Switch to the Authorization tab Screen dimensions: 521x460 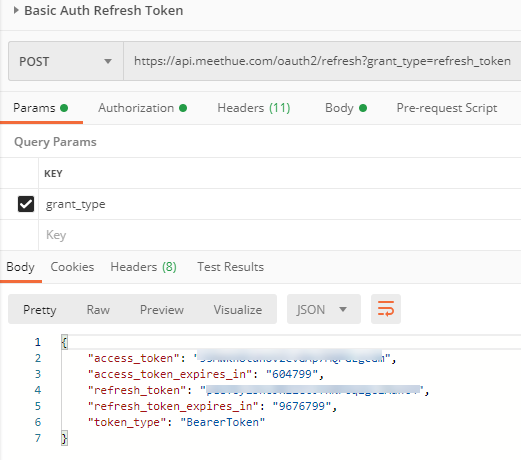pos(142,108)
